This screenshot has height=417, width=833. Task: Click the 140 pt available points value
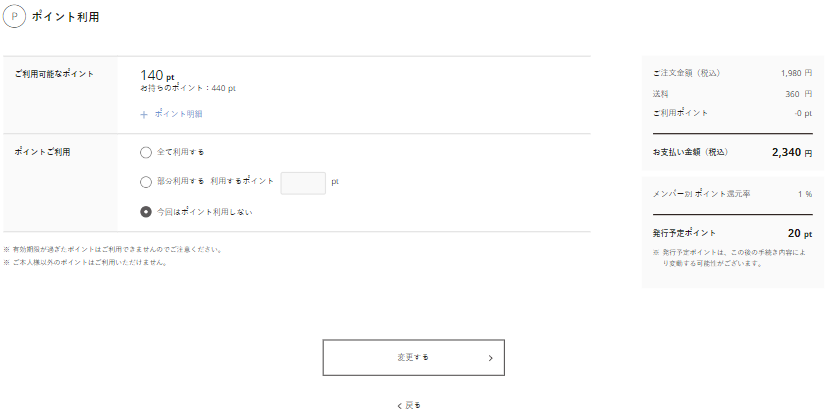tap(158, 75)
